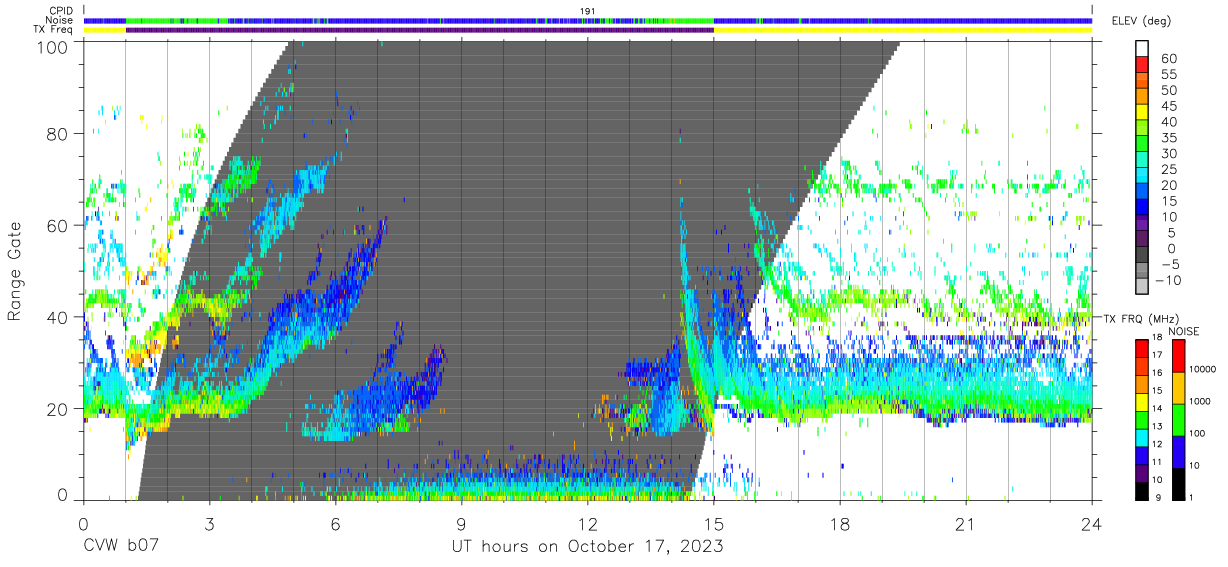Click the "80" tick on Range Gate axis
This screenshot has height=567, width=1228.
coord(59,134)
